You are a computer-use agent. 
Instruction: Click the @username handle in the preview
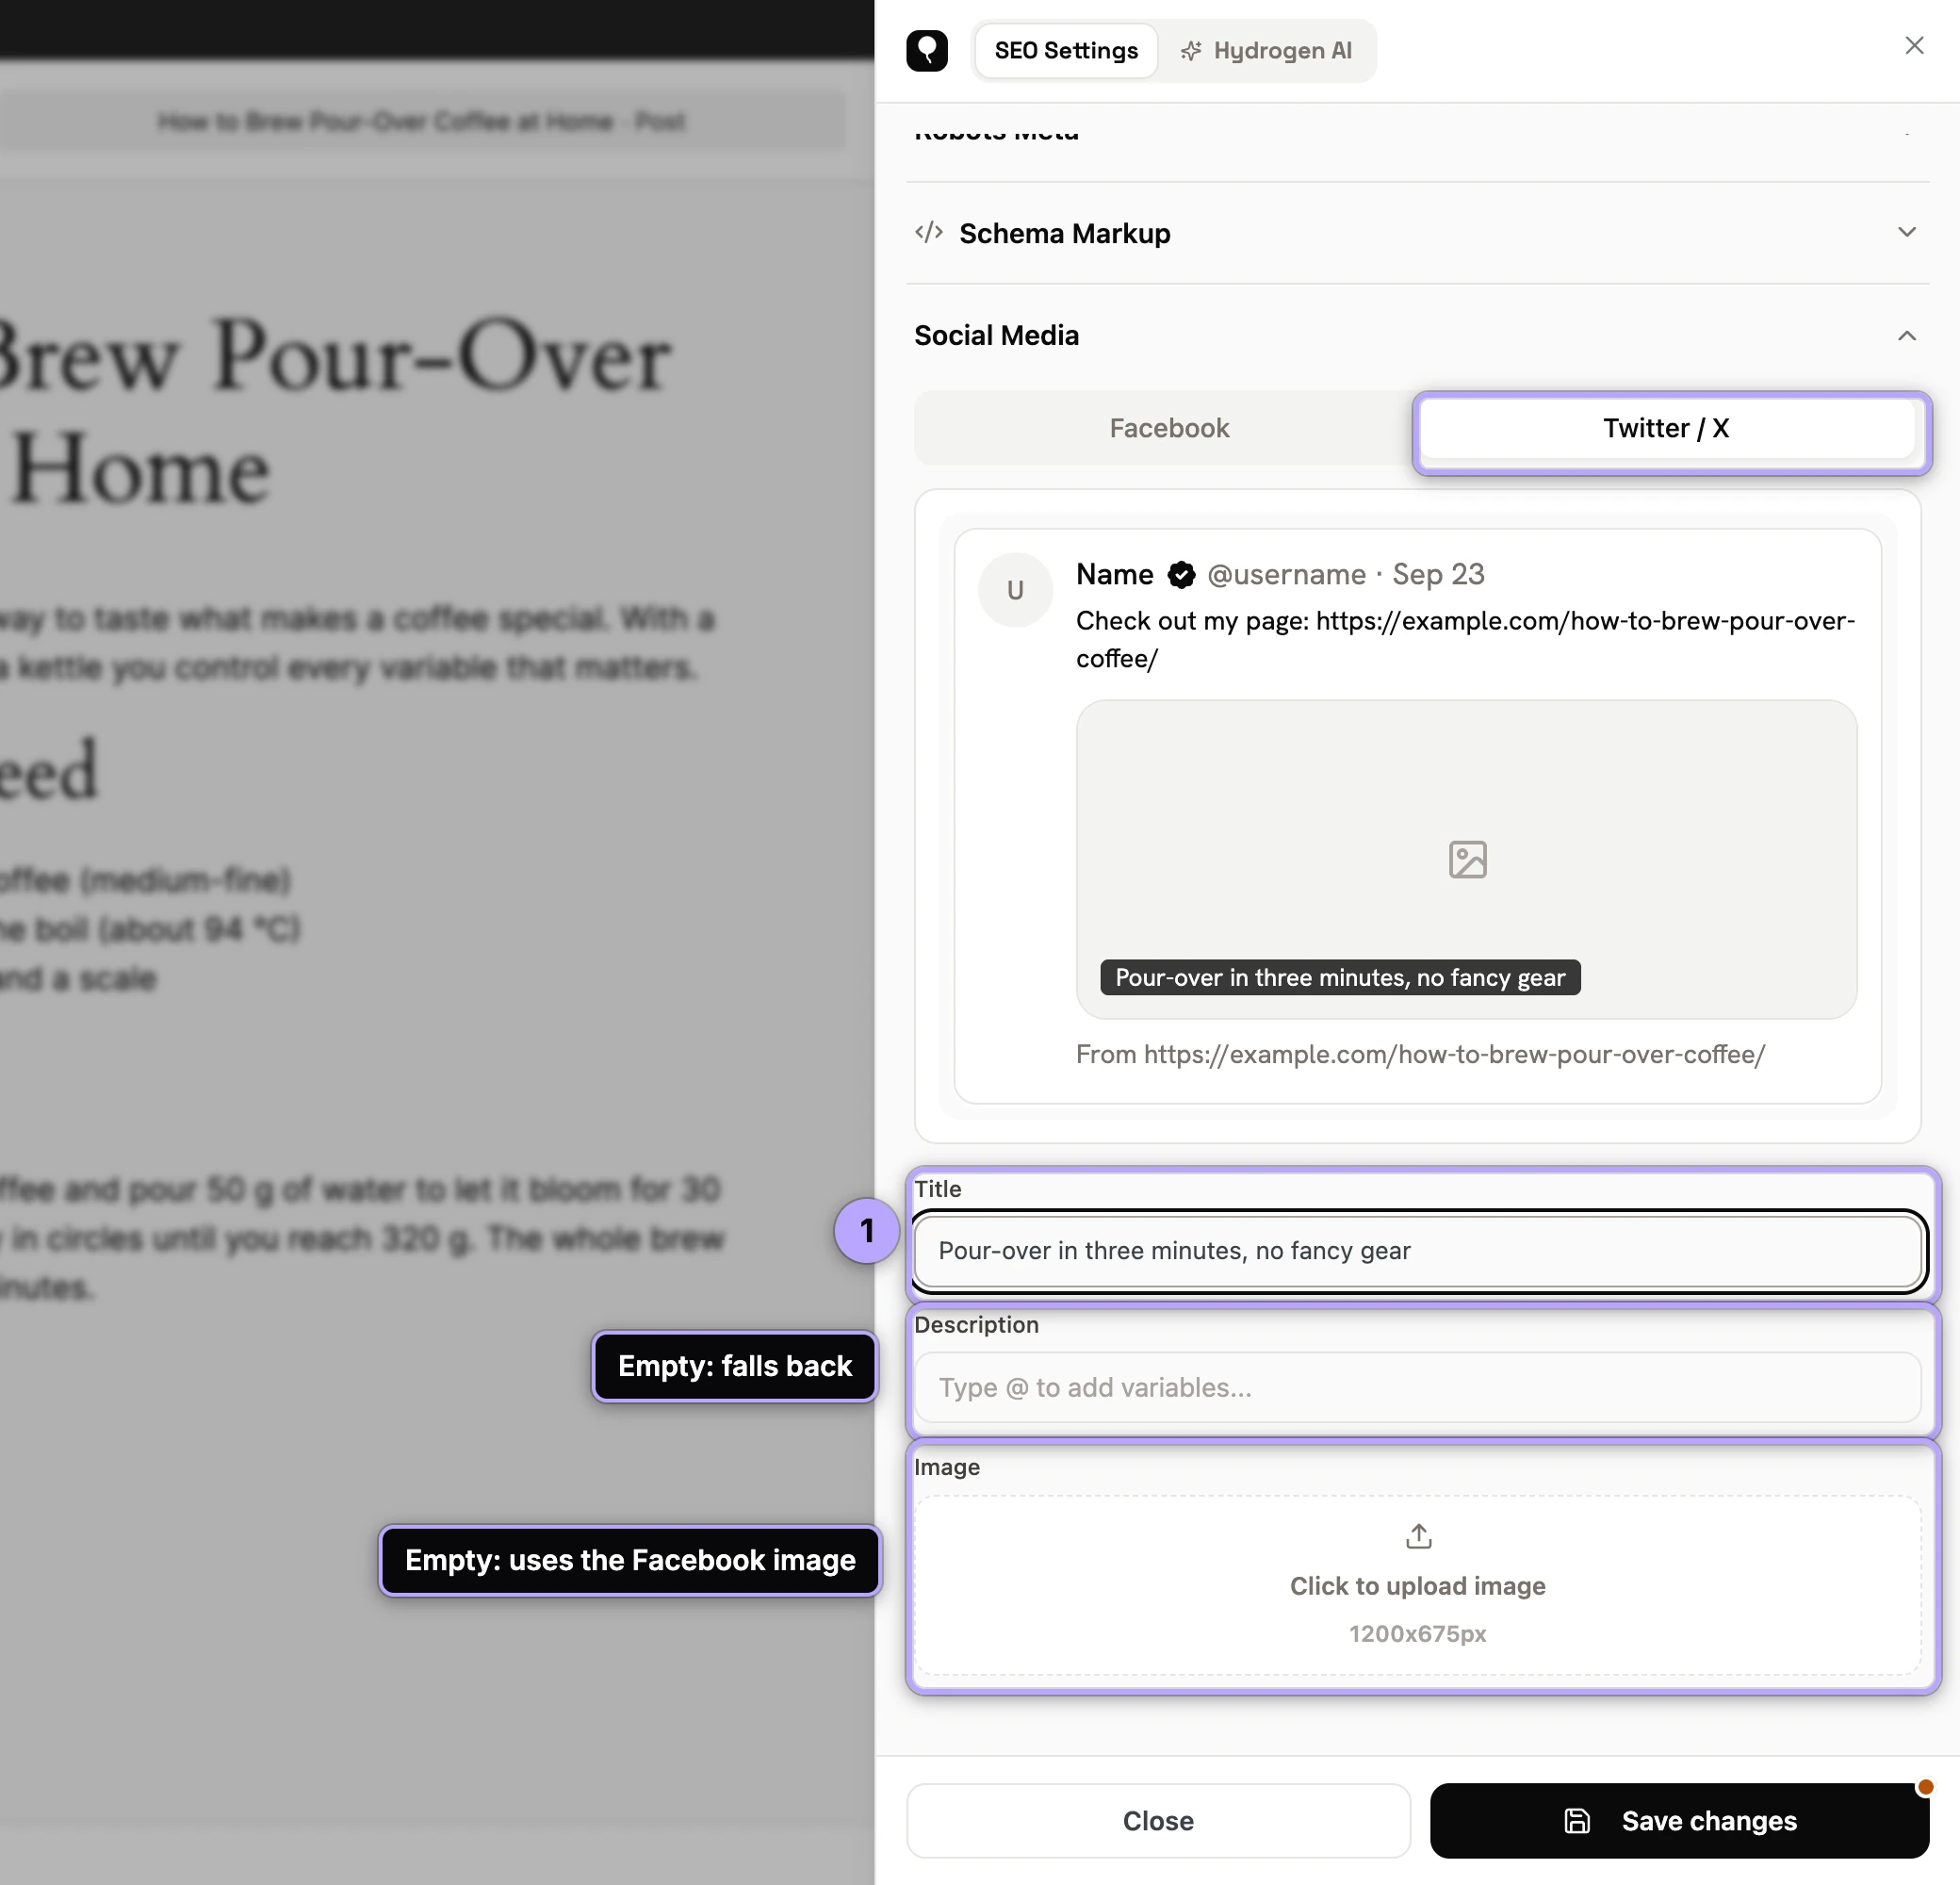[x=1286, y=574]
